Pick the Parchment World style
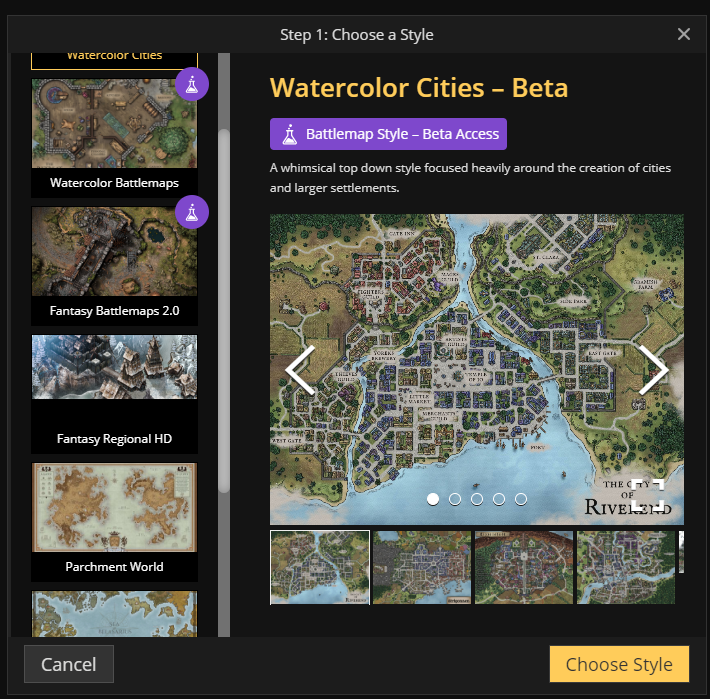The image size is (710, 699). click(114, 521)
